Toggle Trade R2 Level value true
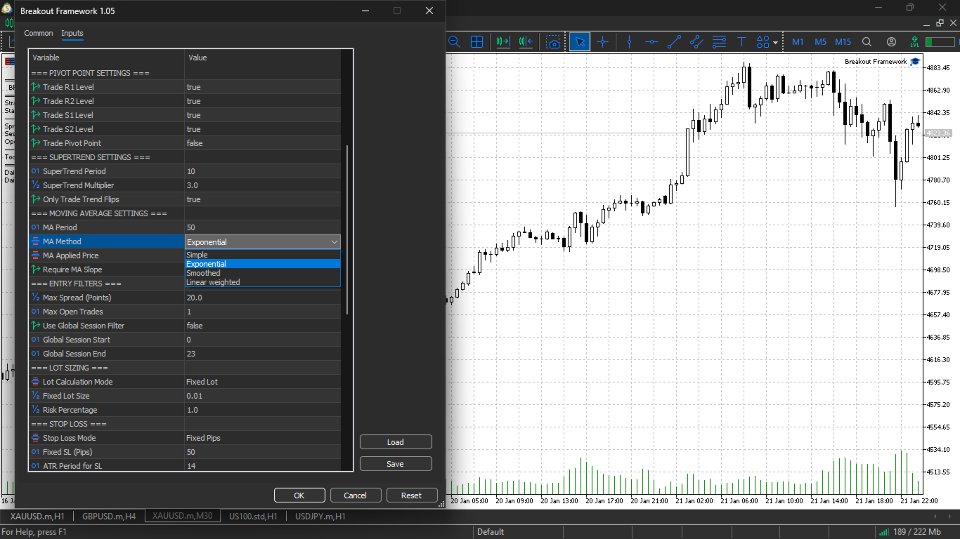Image resolution: width=960 pixels, height=539 pixels. click(262, 101)
